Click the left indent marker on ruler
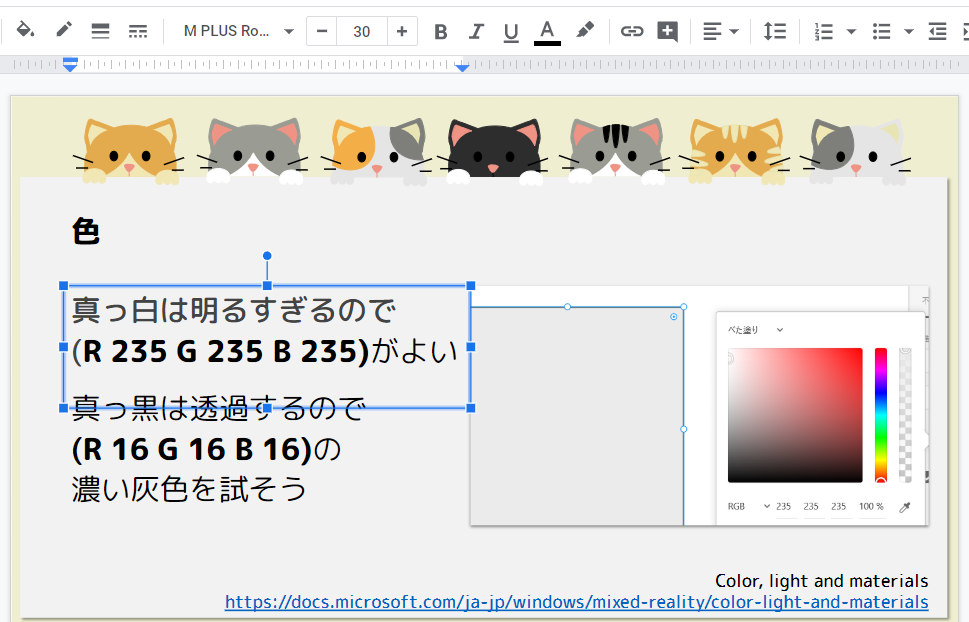The width and height of the screenshot is (969, 622). [x=70, y=64]
